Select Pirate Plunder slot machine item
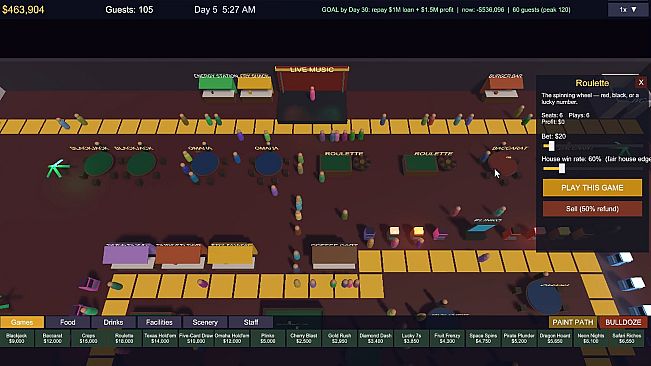This screenshot has width=651, height=366. pos(519,338)
